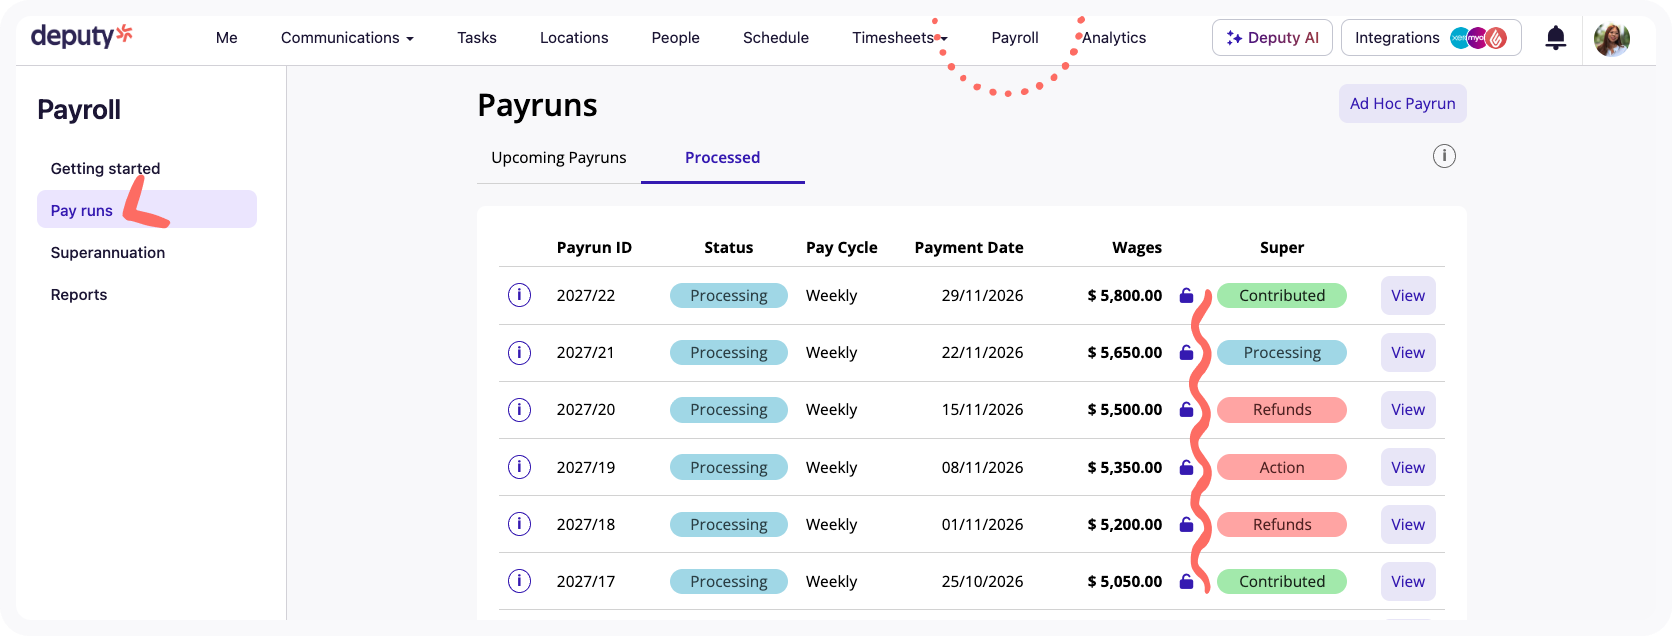1672x636 pixels.
Task: Open Schedule in the top navigation
Action: 776,38
